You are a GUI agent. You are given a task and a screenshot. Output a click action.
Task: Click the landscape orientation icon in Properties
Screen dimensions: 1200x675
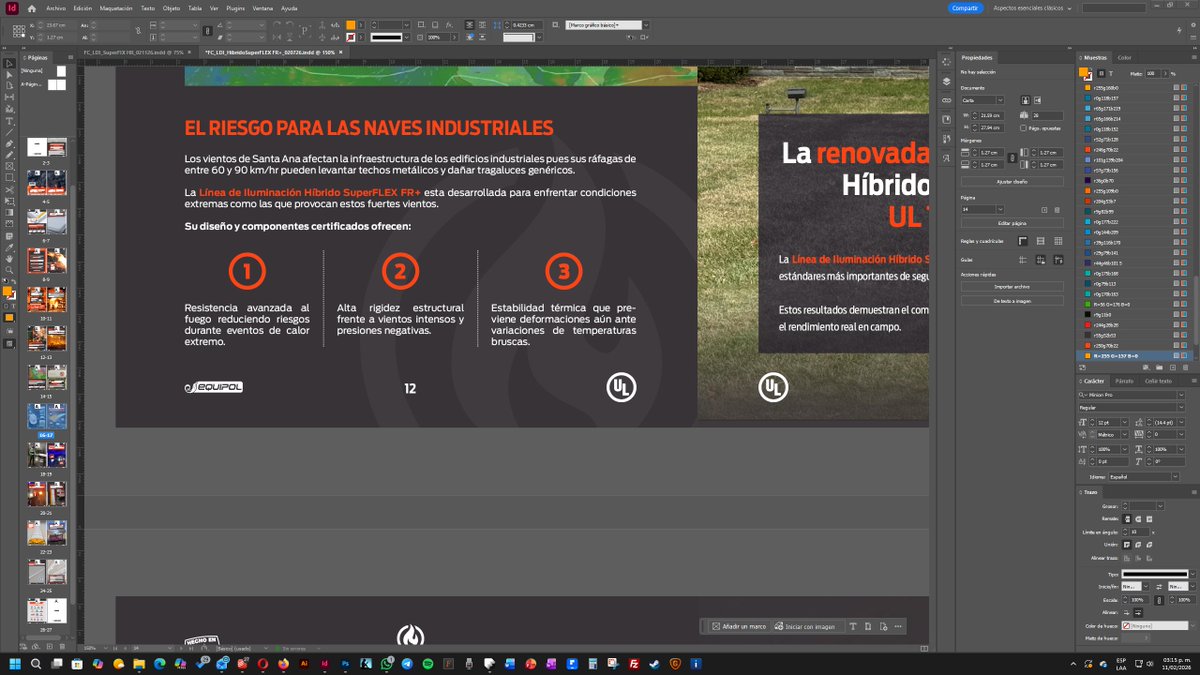click(x=1038, y=100)
